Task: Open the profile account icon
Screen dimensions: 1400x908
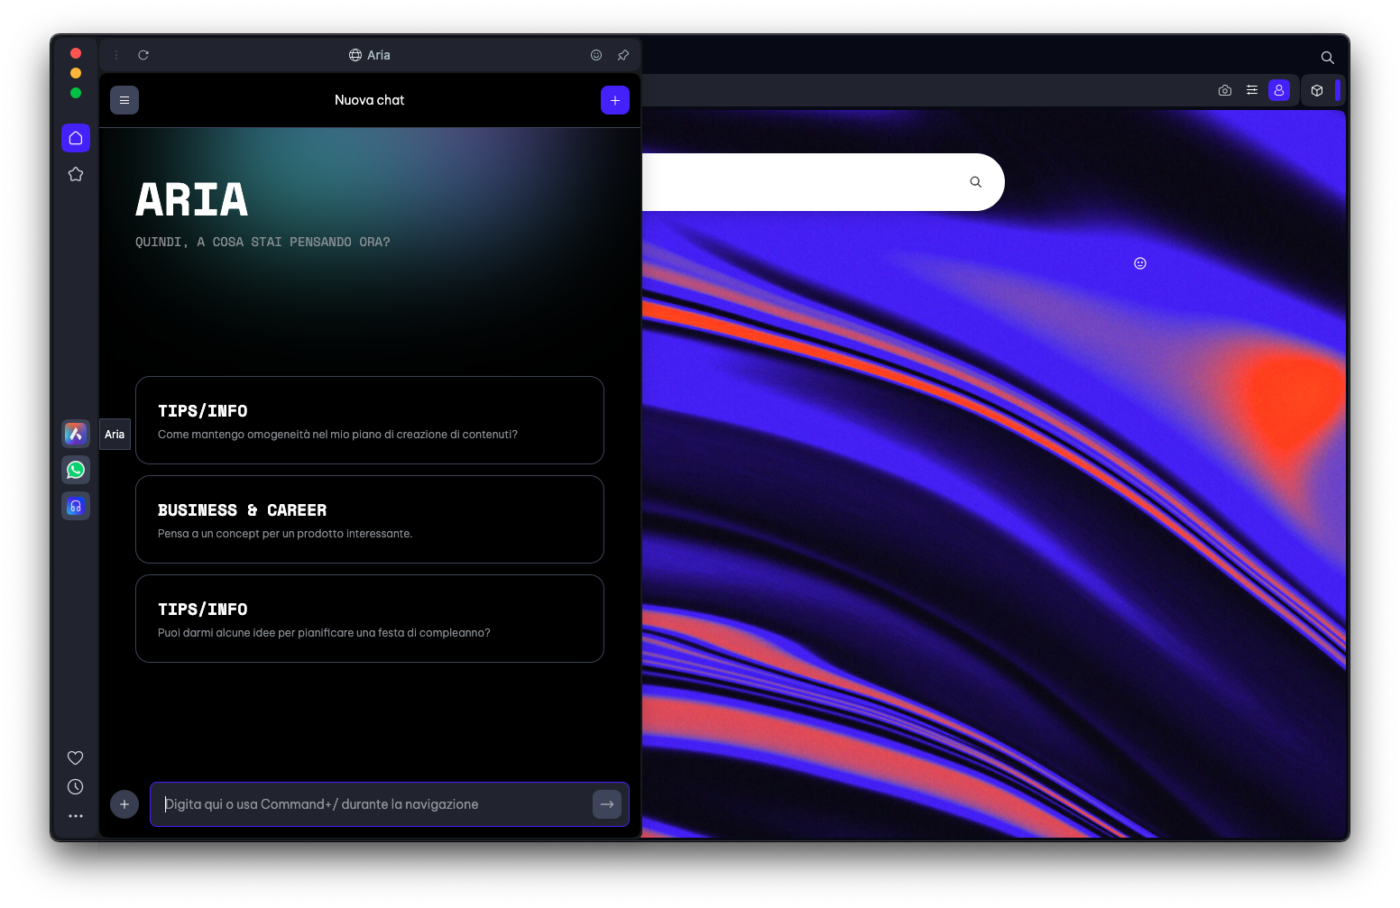Action: click(1279, 90)
